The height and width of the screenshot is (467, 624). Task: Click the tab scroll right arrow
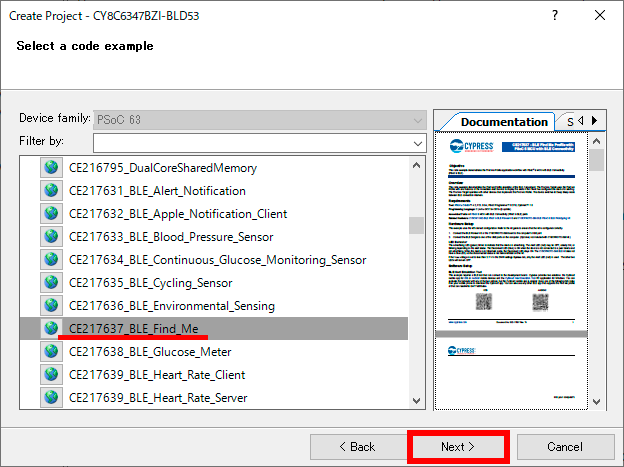(595, 121)
